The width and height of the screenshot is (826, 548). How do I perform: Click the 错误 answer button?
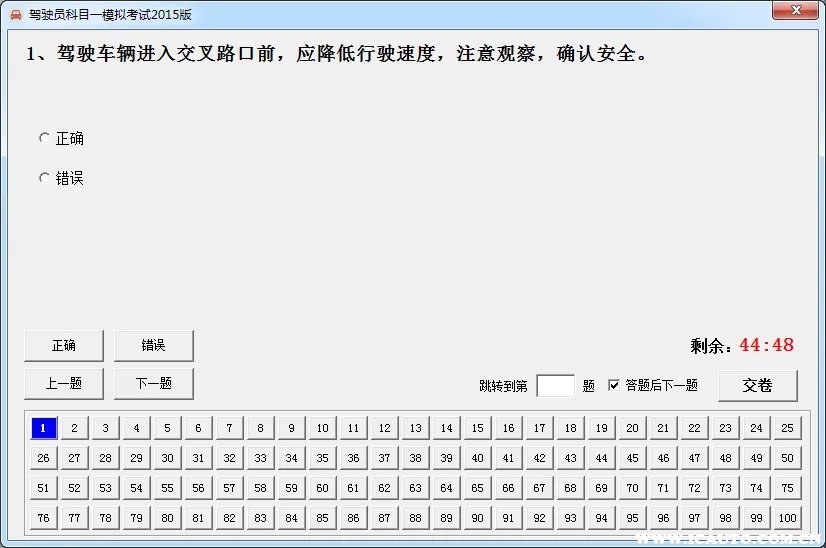[x=153, y=345]
